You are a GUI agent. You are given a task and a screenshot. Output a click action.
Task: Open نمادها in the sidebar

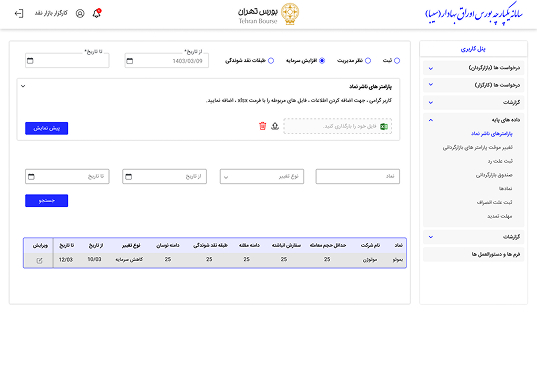505,188
